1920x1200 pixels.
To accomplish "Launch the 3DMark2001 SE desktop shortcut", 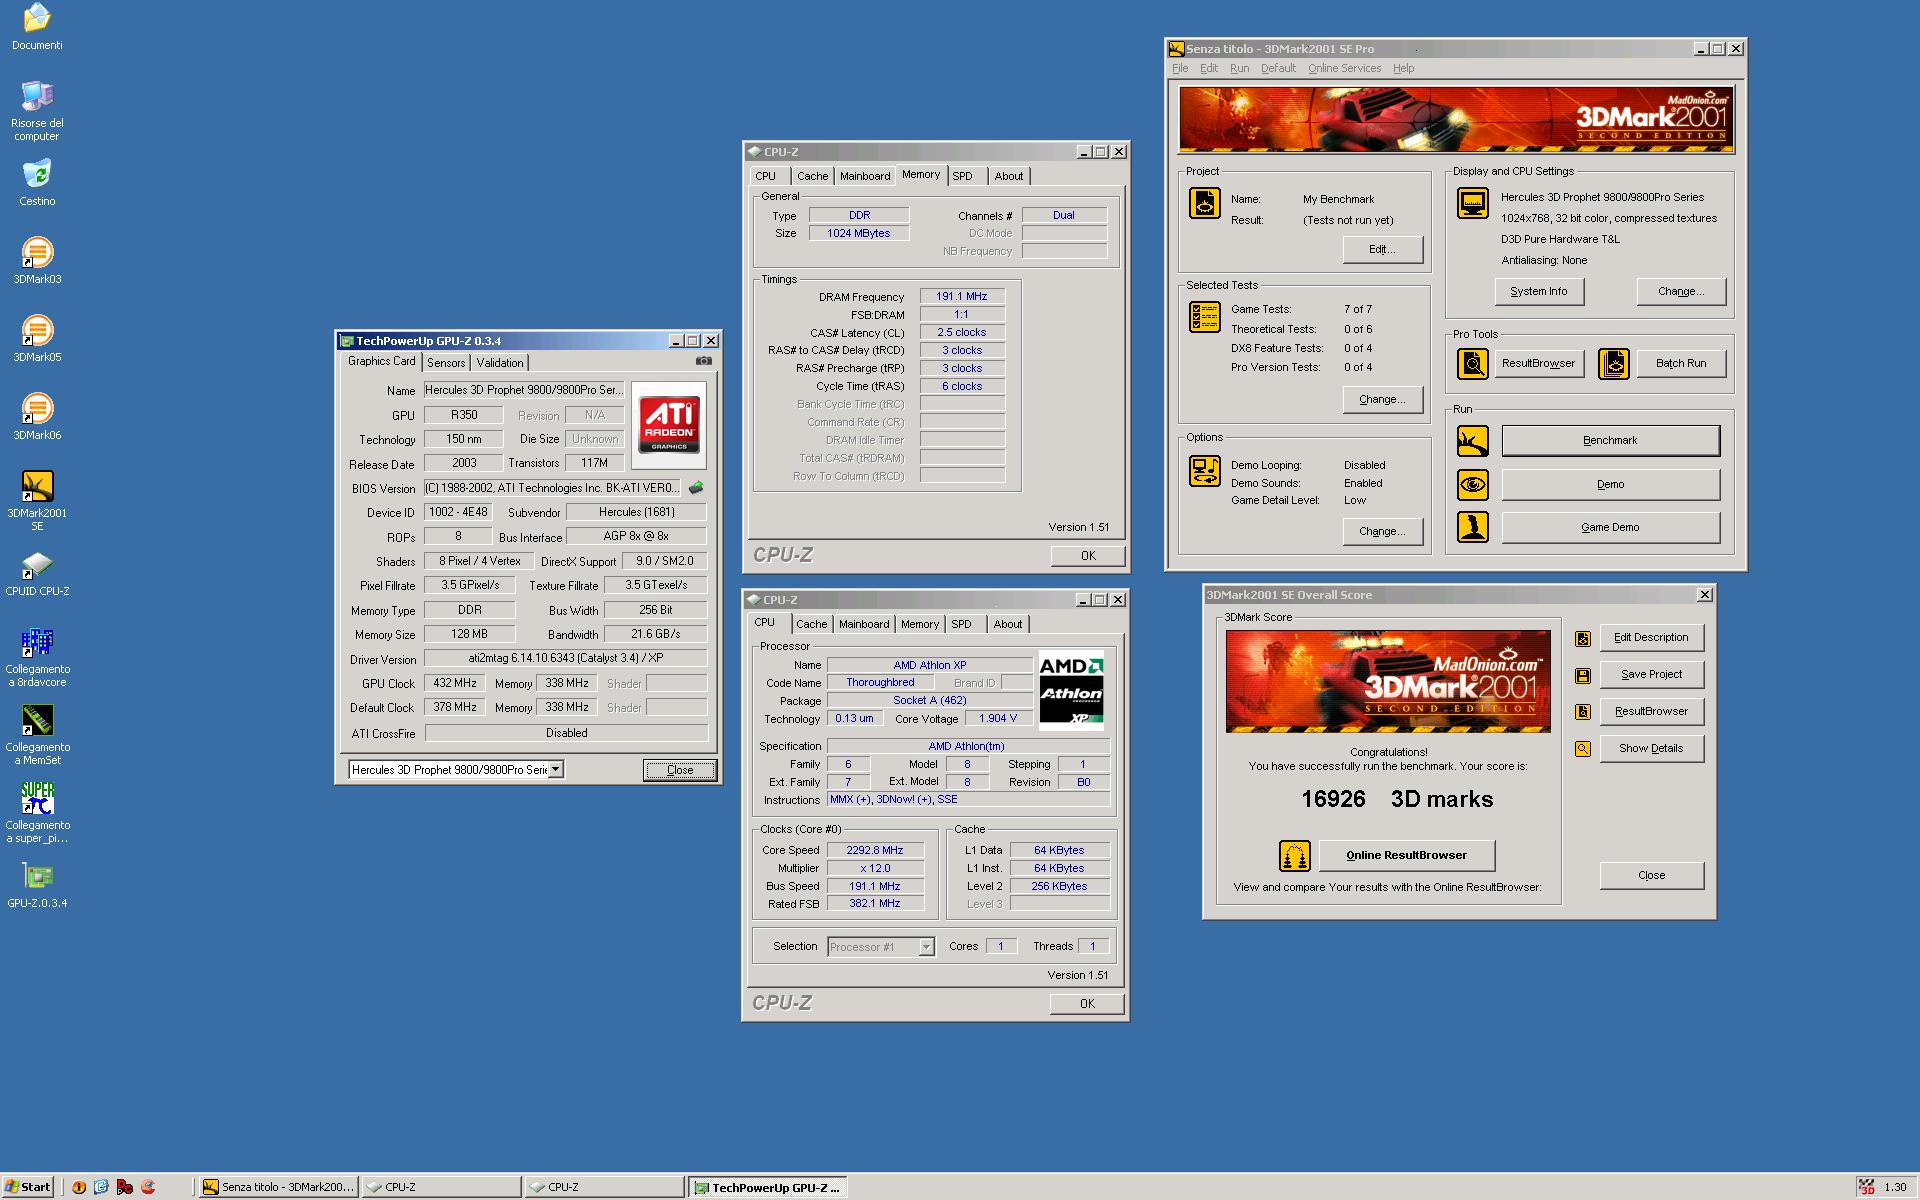I will [37, 486].
